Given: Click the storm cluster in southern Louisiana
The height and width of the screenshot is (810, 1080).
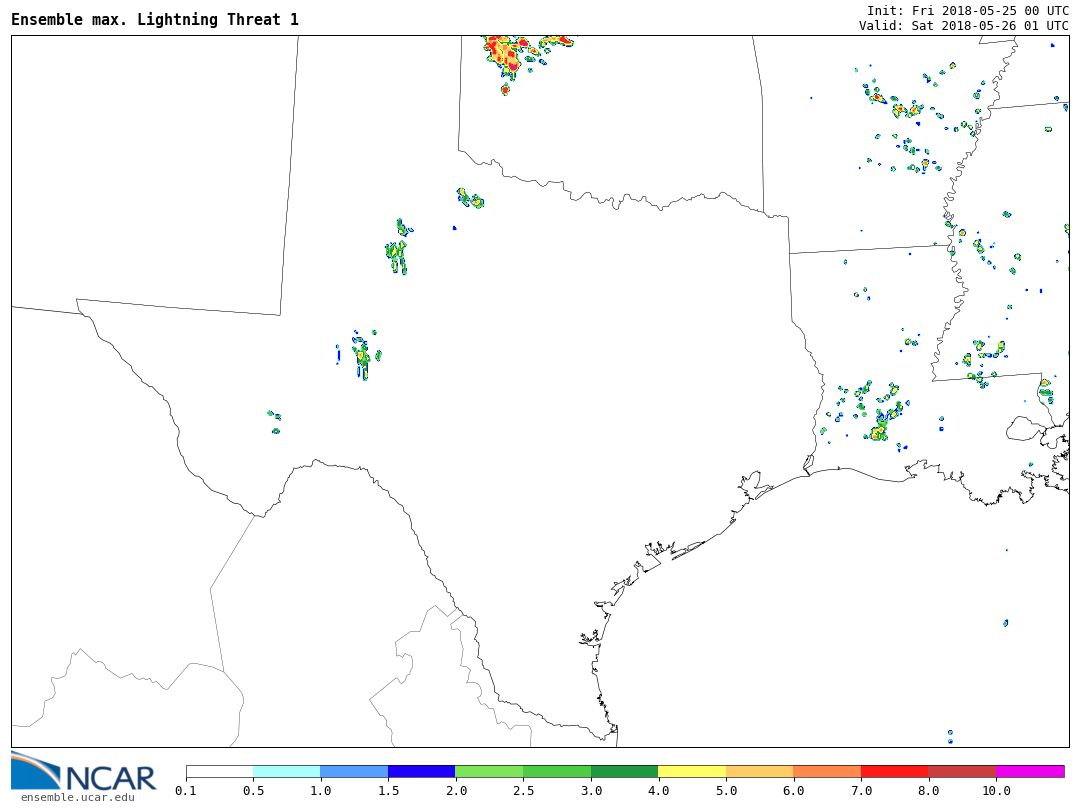Looking at the screenshot, I should pos(880,425).
